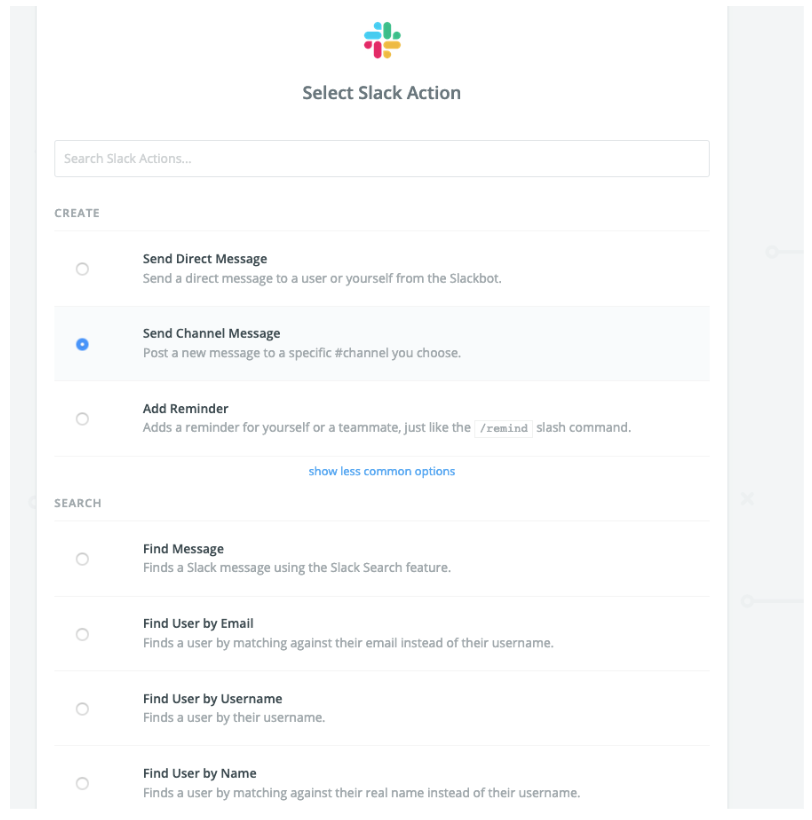The height and width of the screenshot is (820, 812).
Task: Select the Find User by Name radio button
Action: click(x=82, y=783)
